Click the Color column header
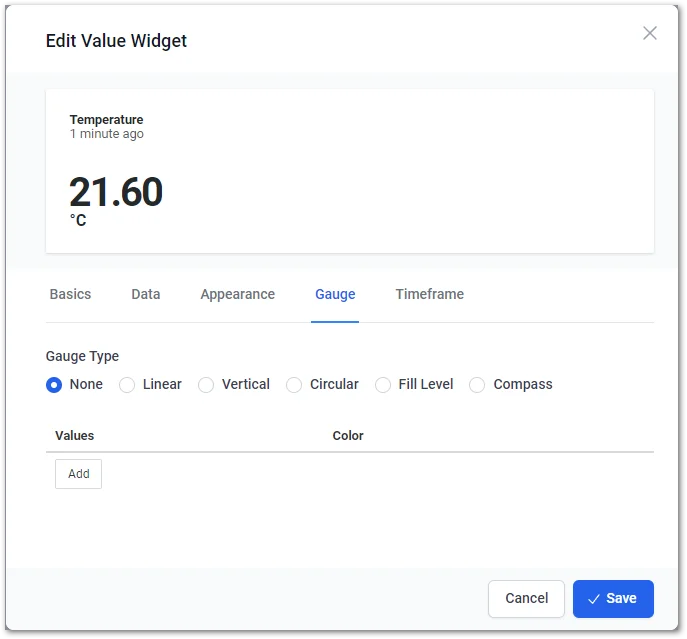Screen dimensions: 687x639 point(348,436)
